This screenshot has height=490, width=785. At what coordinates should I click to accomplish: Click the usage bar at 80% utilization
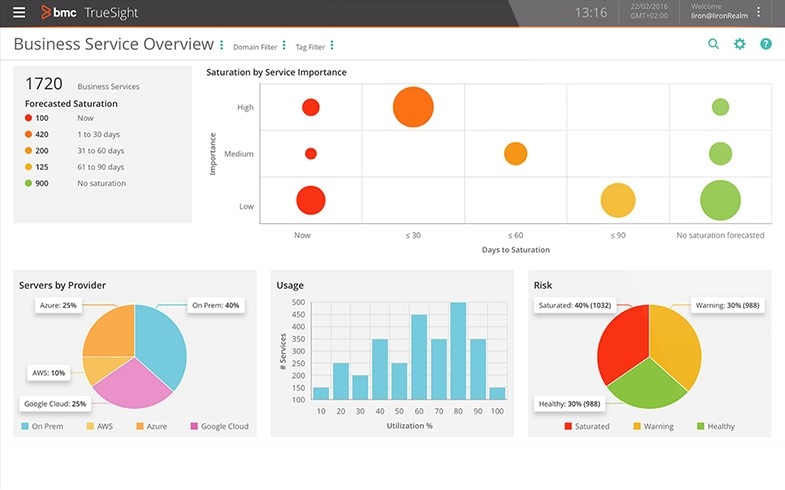(458, 351)
